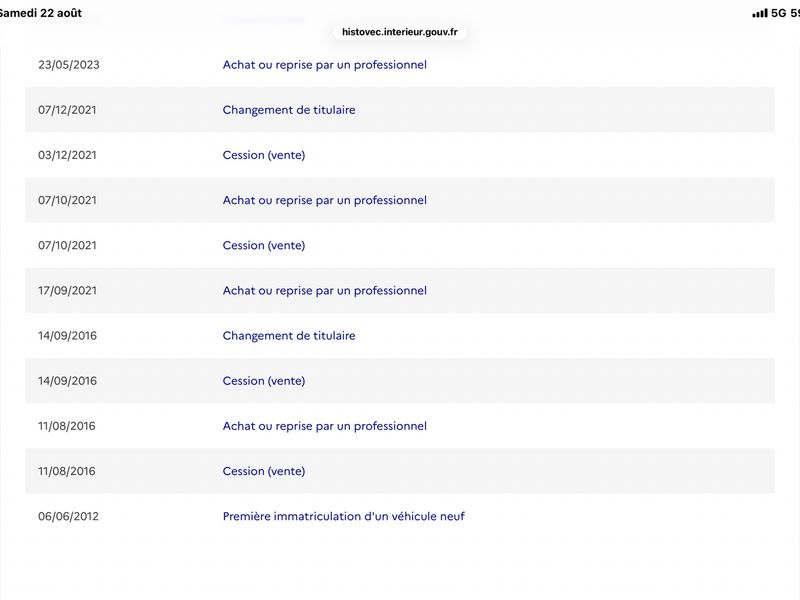Open 'Achat ou reprise' entry dated 07/10/2021
800x600 pixels.
[x=324, y=200]
